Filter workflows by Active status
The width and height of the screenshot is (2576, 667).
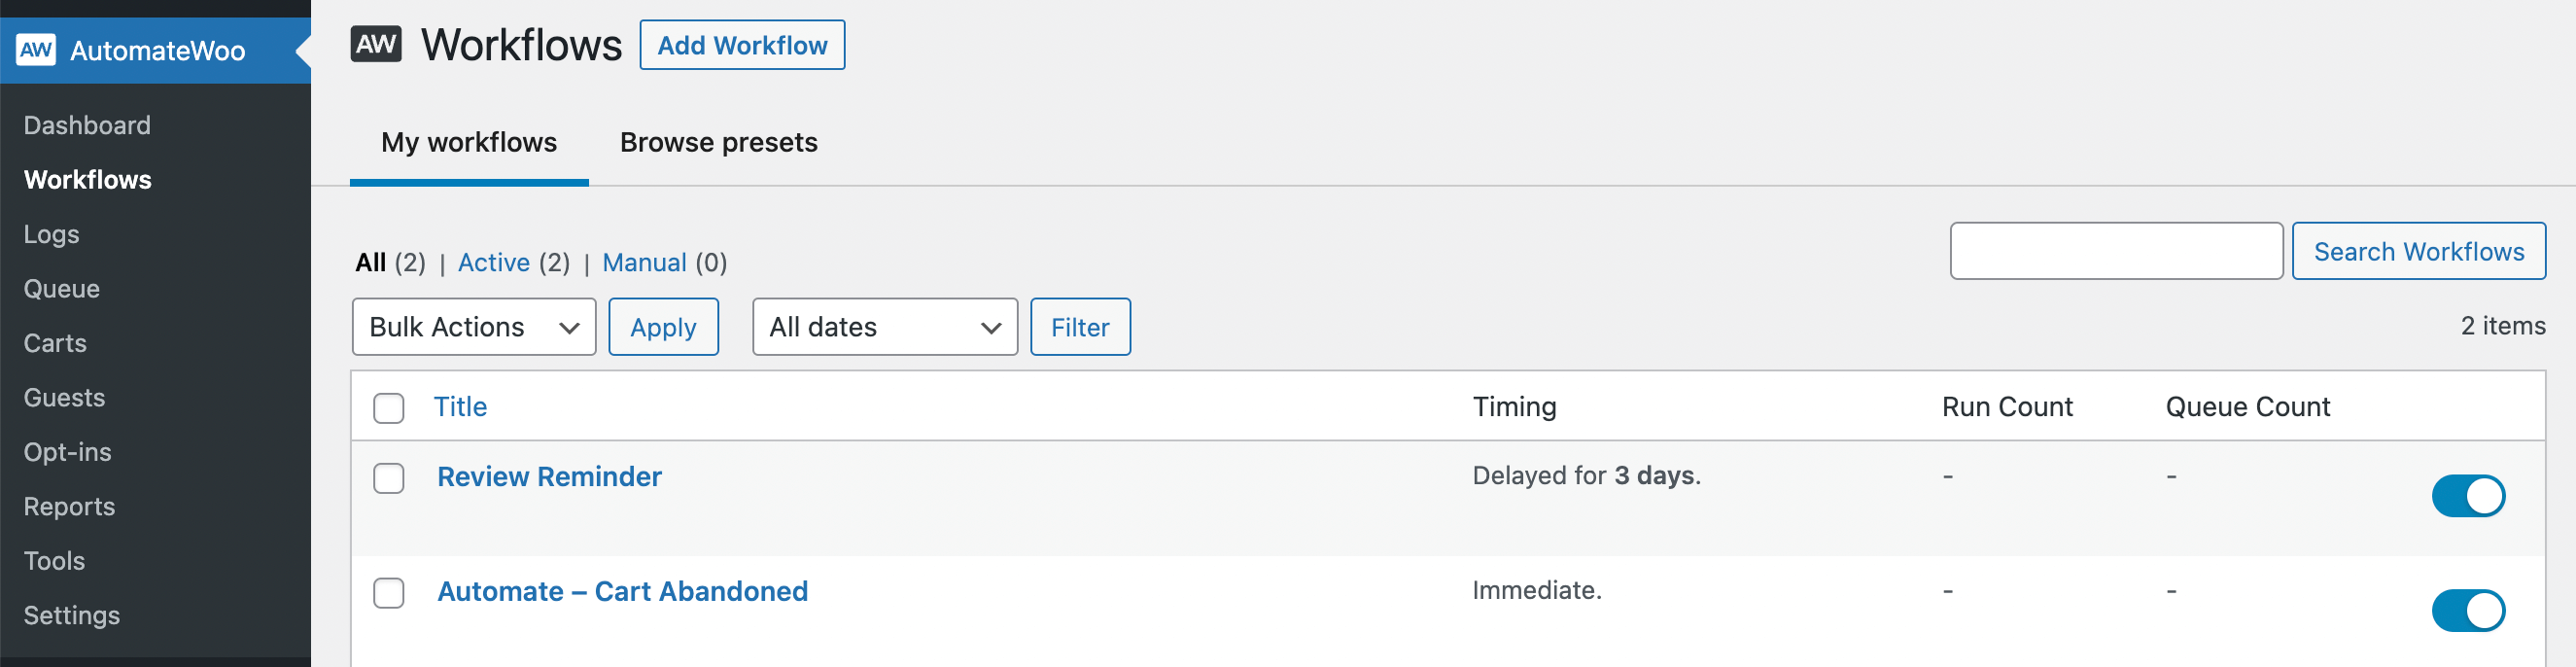point(494,262)
